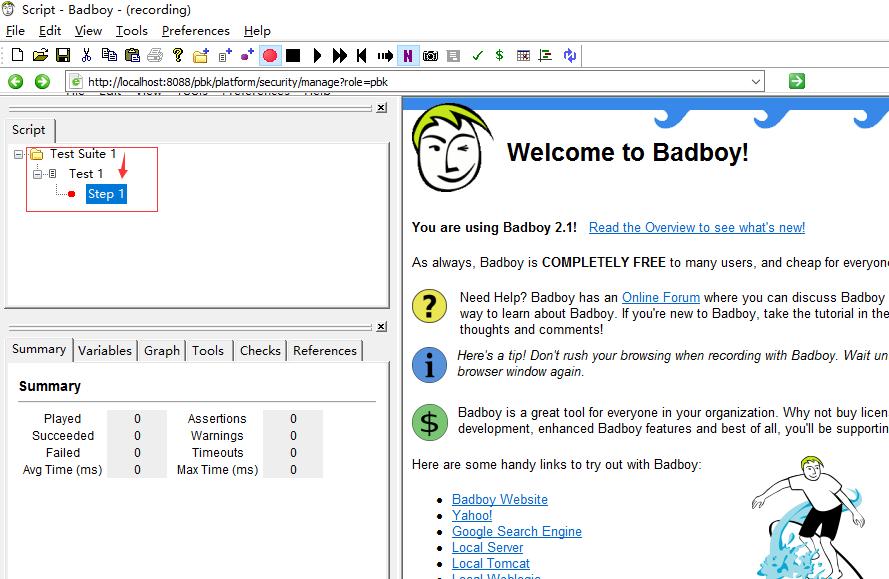The image size is (889, 579).
Task: Click the green browser Back arrow
Action: (x=16, y=82)
